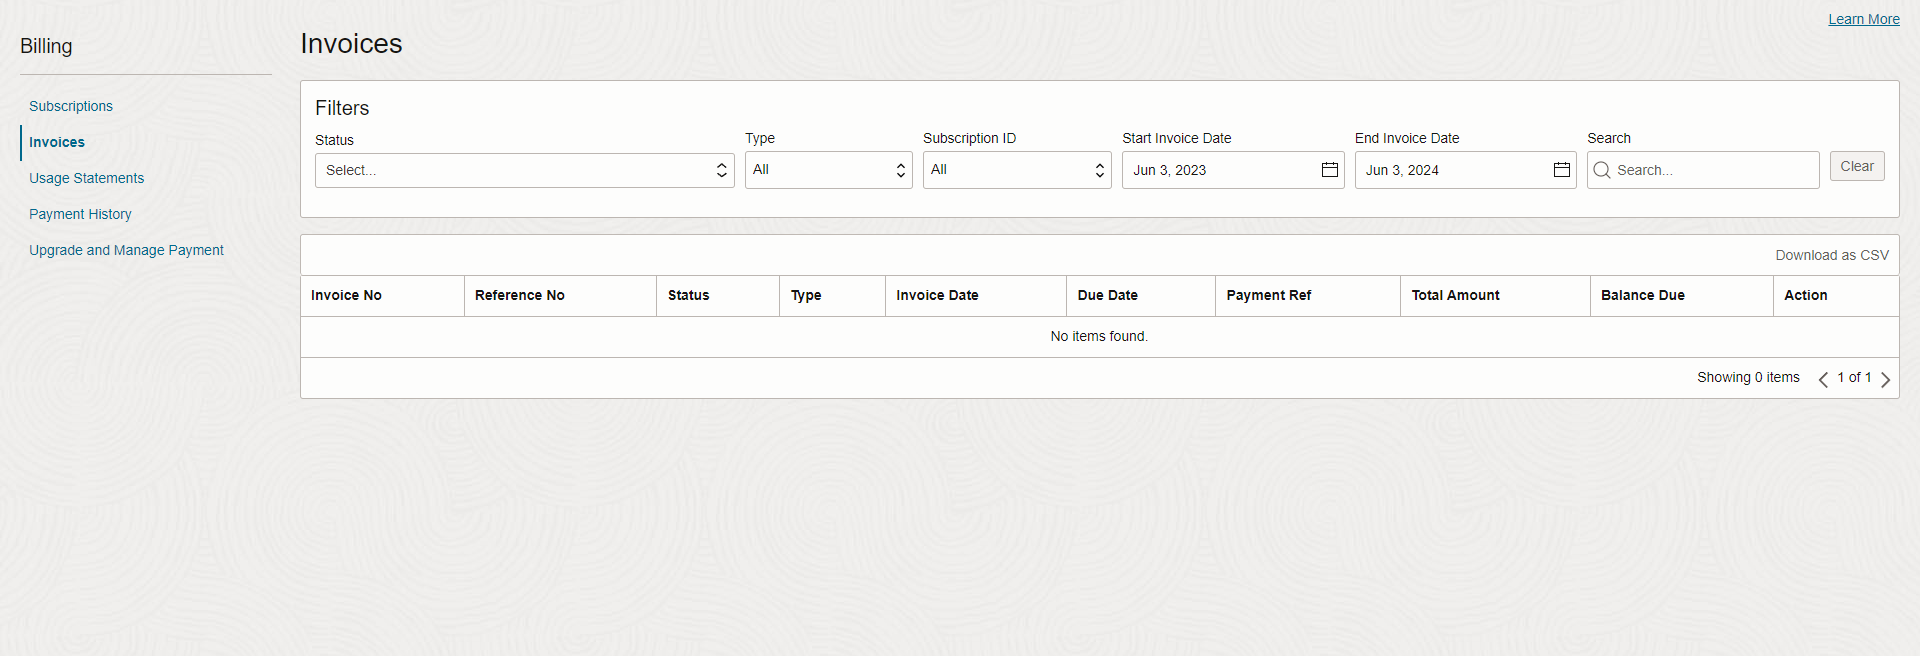Open the Type filter dropdown
The width and height of the screenshot is (1920, 656).
pyautogui.click(x=828, y=170)
